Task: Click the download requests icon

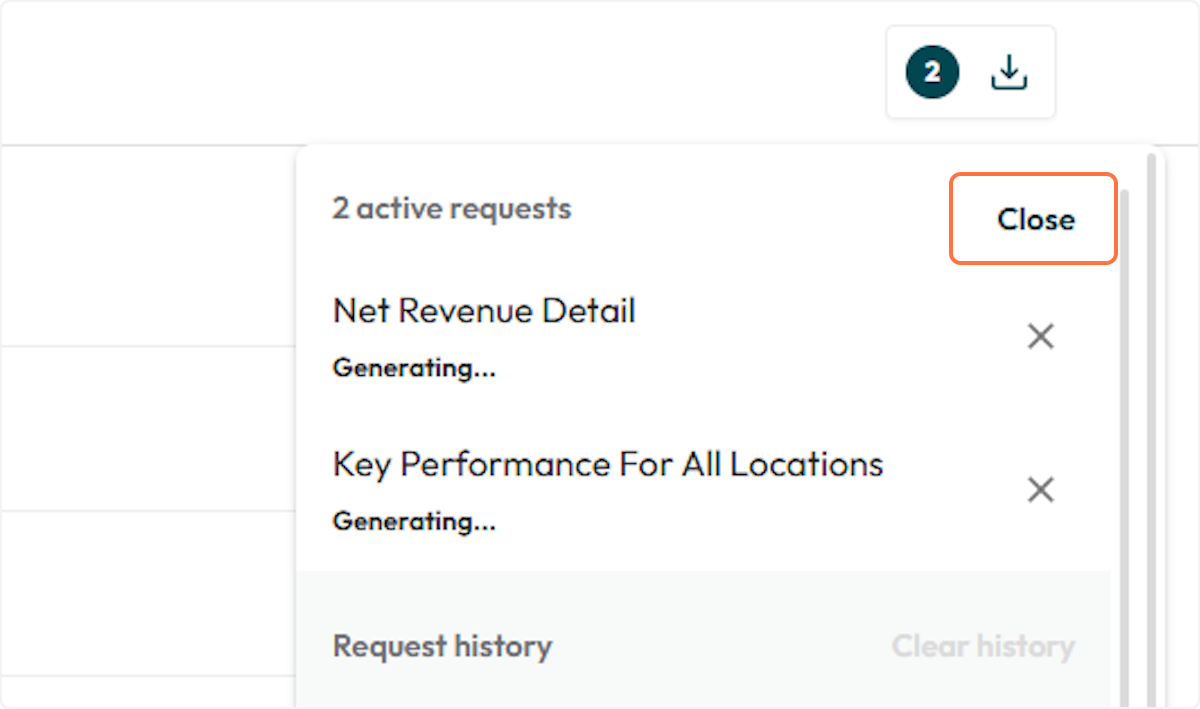Action: coord(1009,72)
